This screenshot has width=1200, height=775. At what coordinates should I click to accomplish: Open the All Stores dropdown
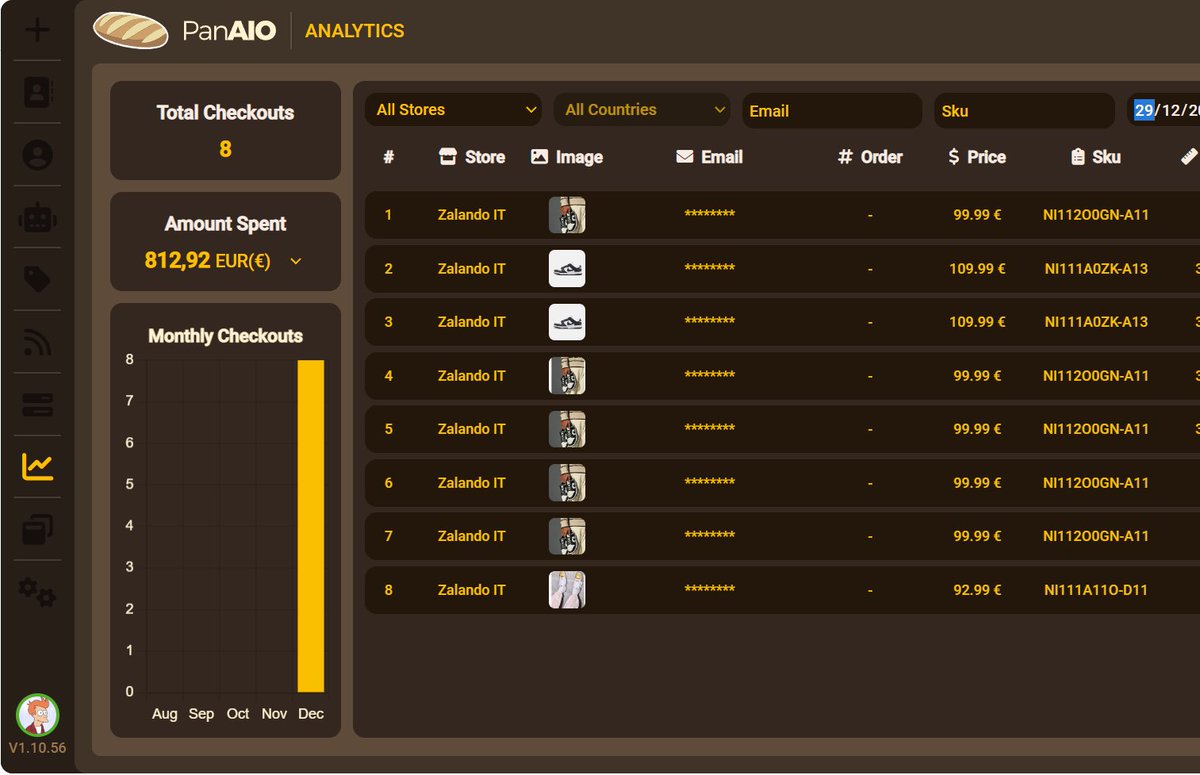[x=453, y=110]
